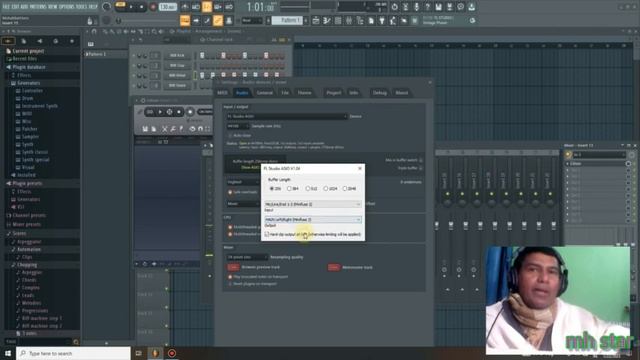
Task: Collapse the Plugin database folder
Action: point(29,67)
